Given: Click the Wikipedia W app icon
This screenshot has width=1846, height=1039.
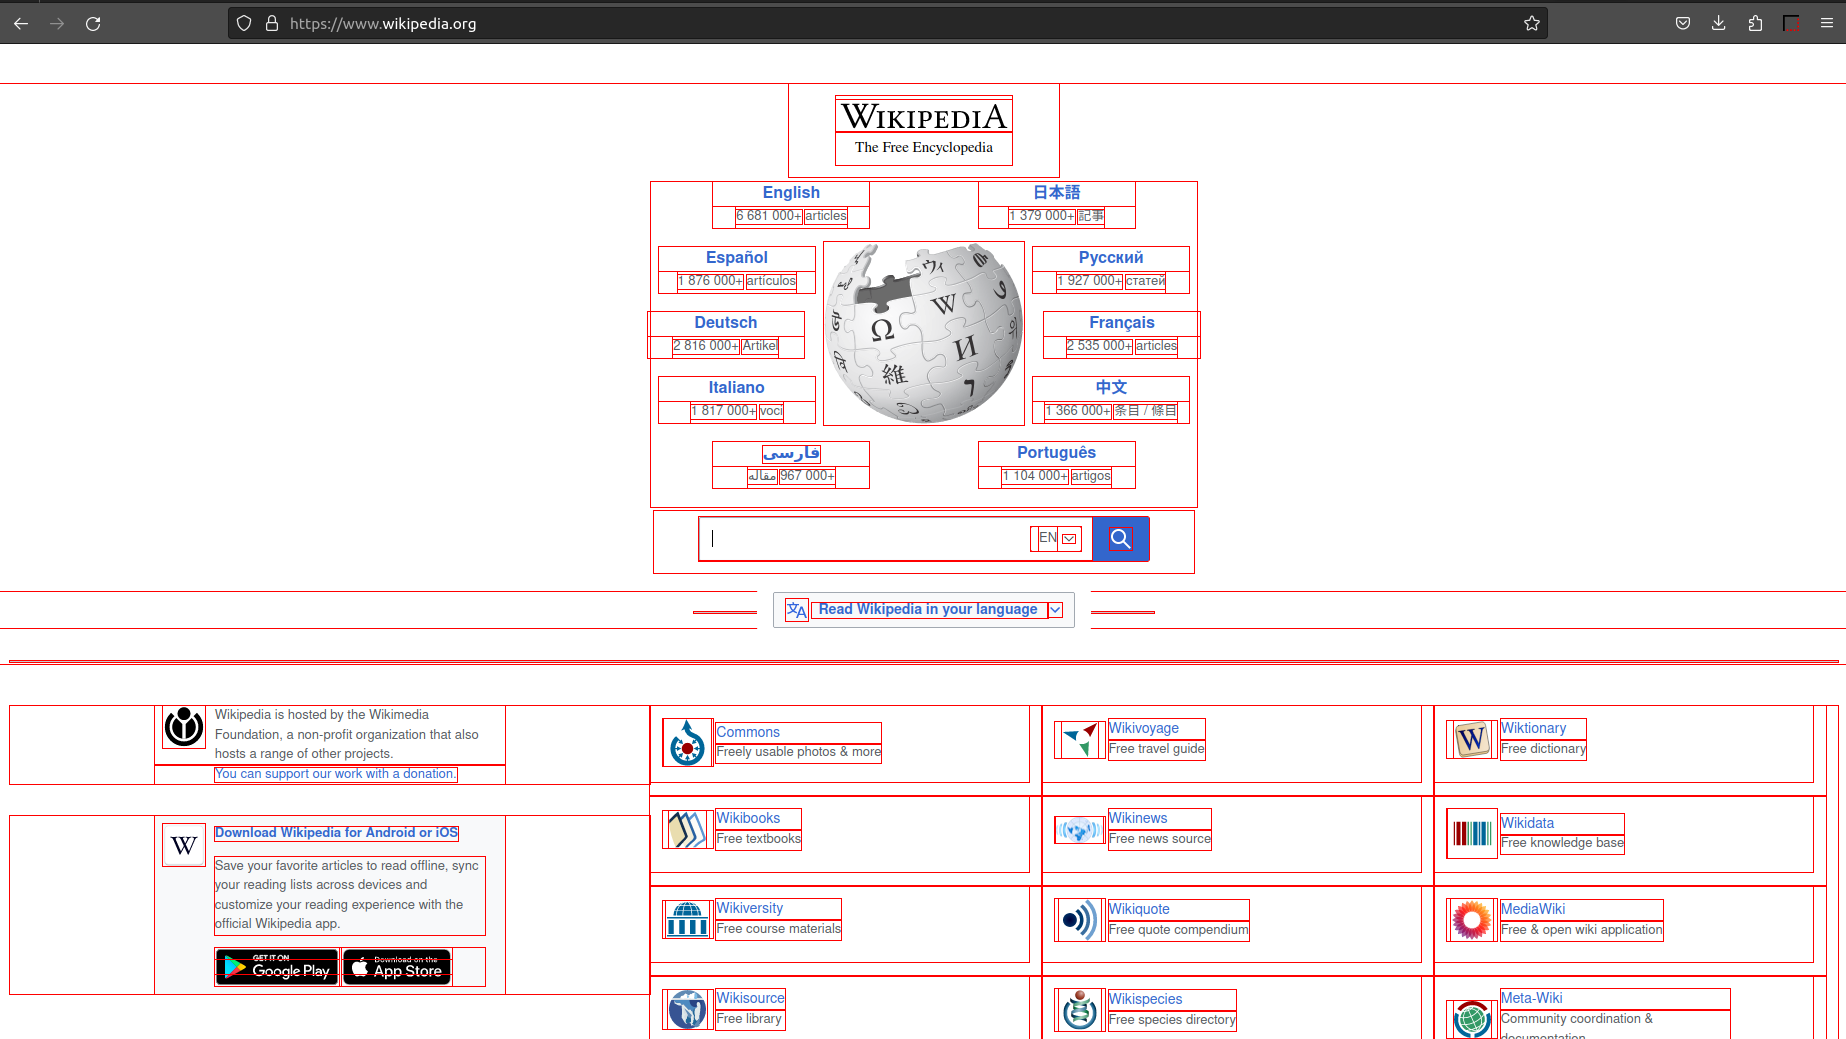Looking at the screenshot, I should [x=184, y=845].
